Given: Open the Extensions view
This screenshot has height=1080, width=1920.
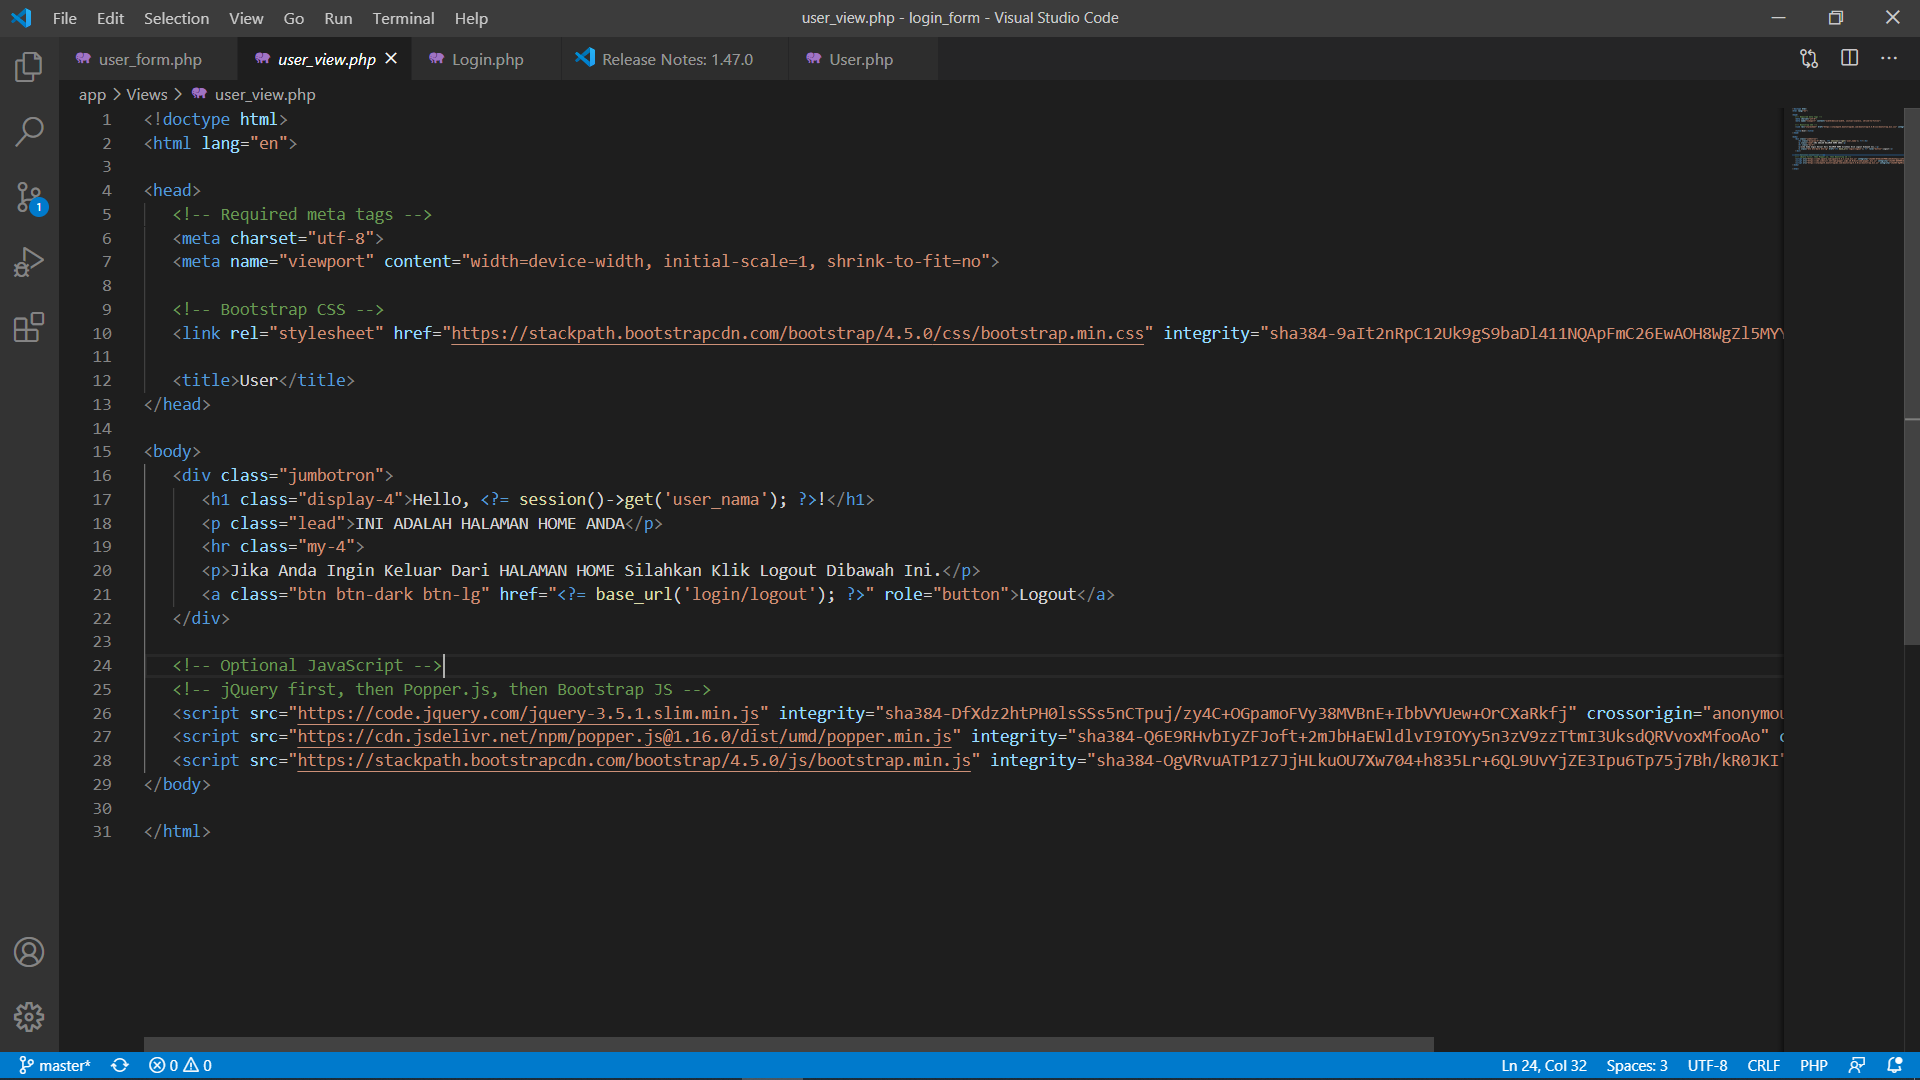Looking at the screenshot, I should [x=29, y=327].
